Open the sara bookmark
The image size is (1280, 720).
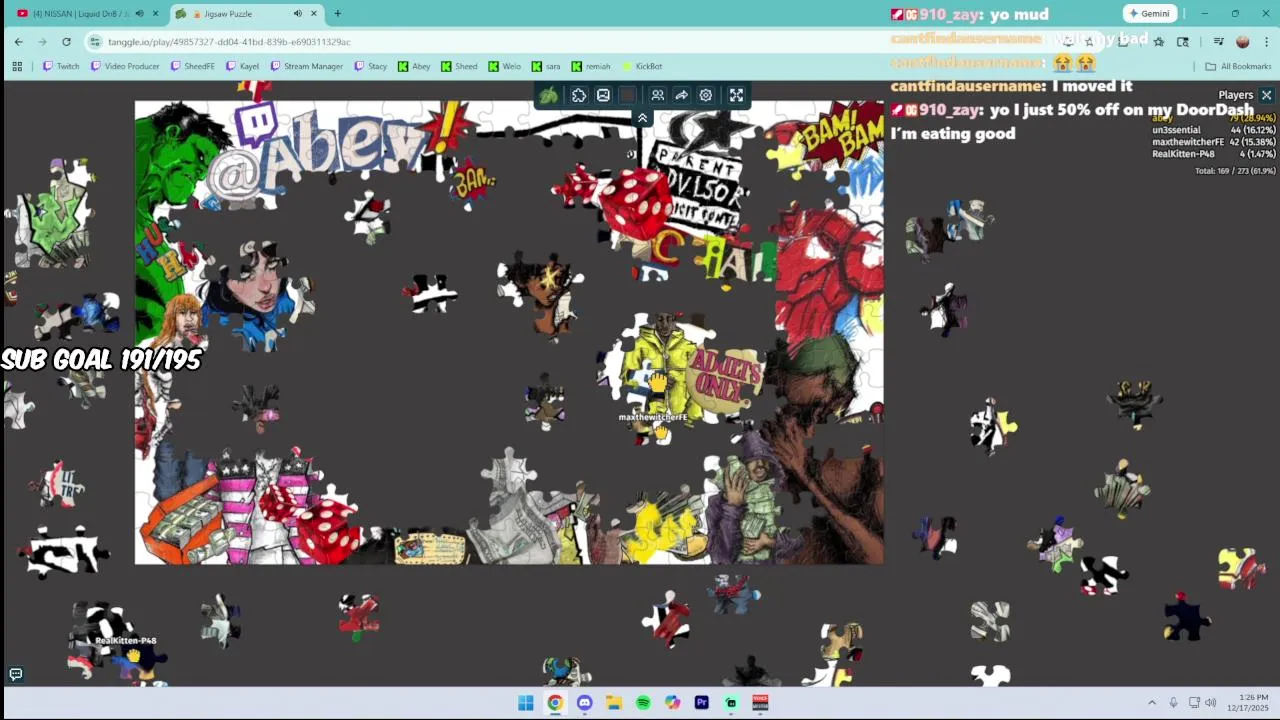click(x=546, y=66)
